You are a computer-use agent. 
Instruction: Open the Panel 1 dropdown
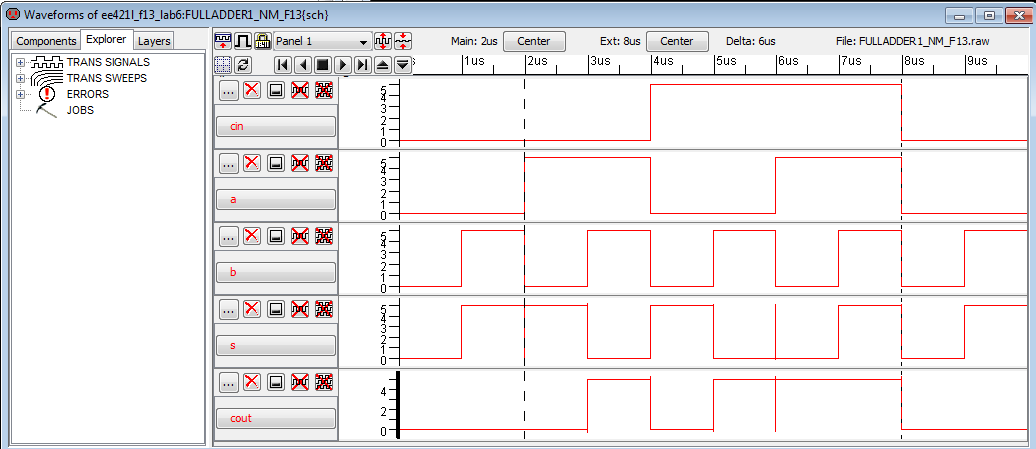pyautogui.click(x=322, y=42)
